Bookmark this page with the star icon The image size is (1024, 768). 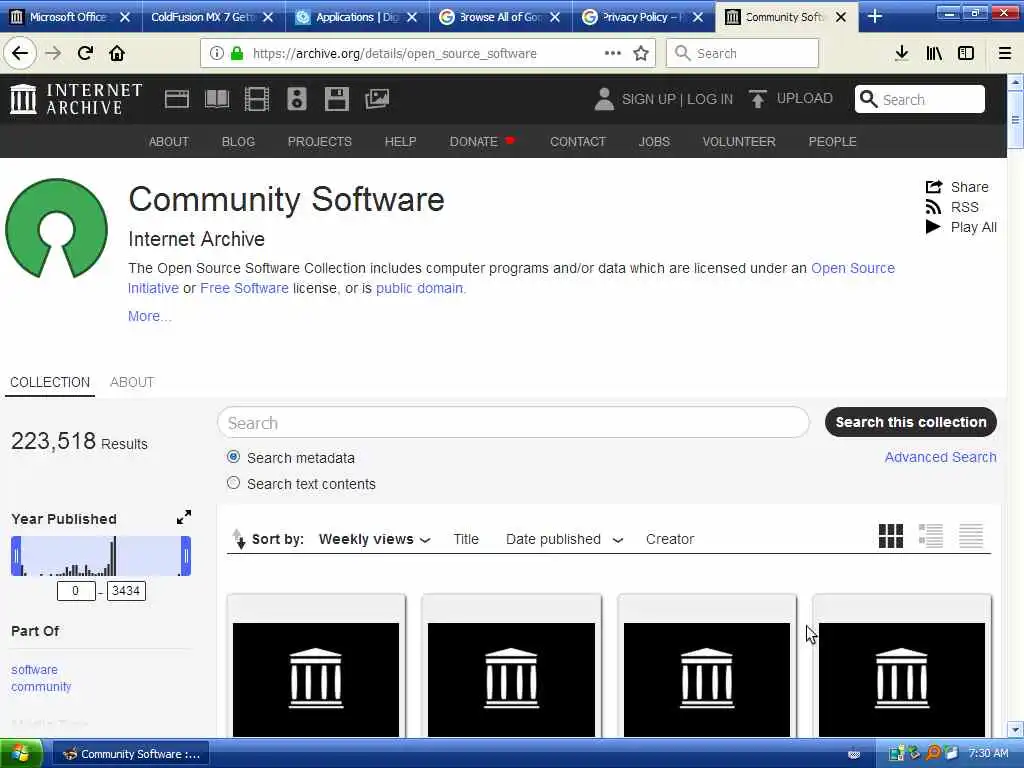(x=641, y=54)
